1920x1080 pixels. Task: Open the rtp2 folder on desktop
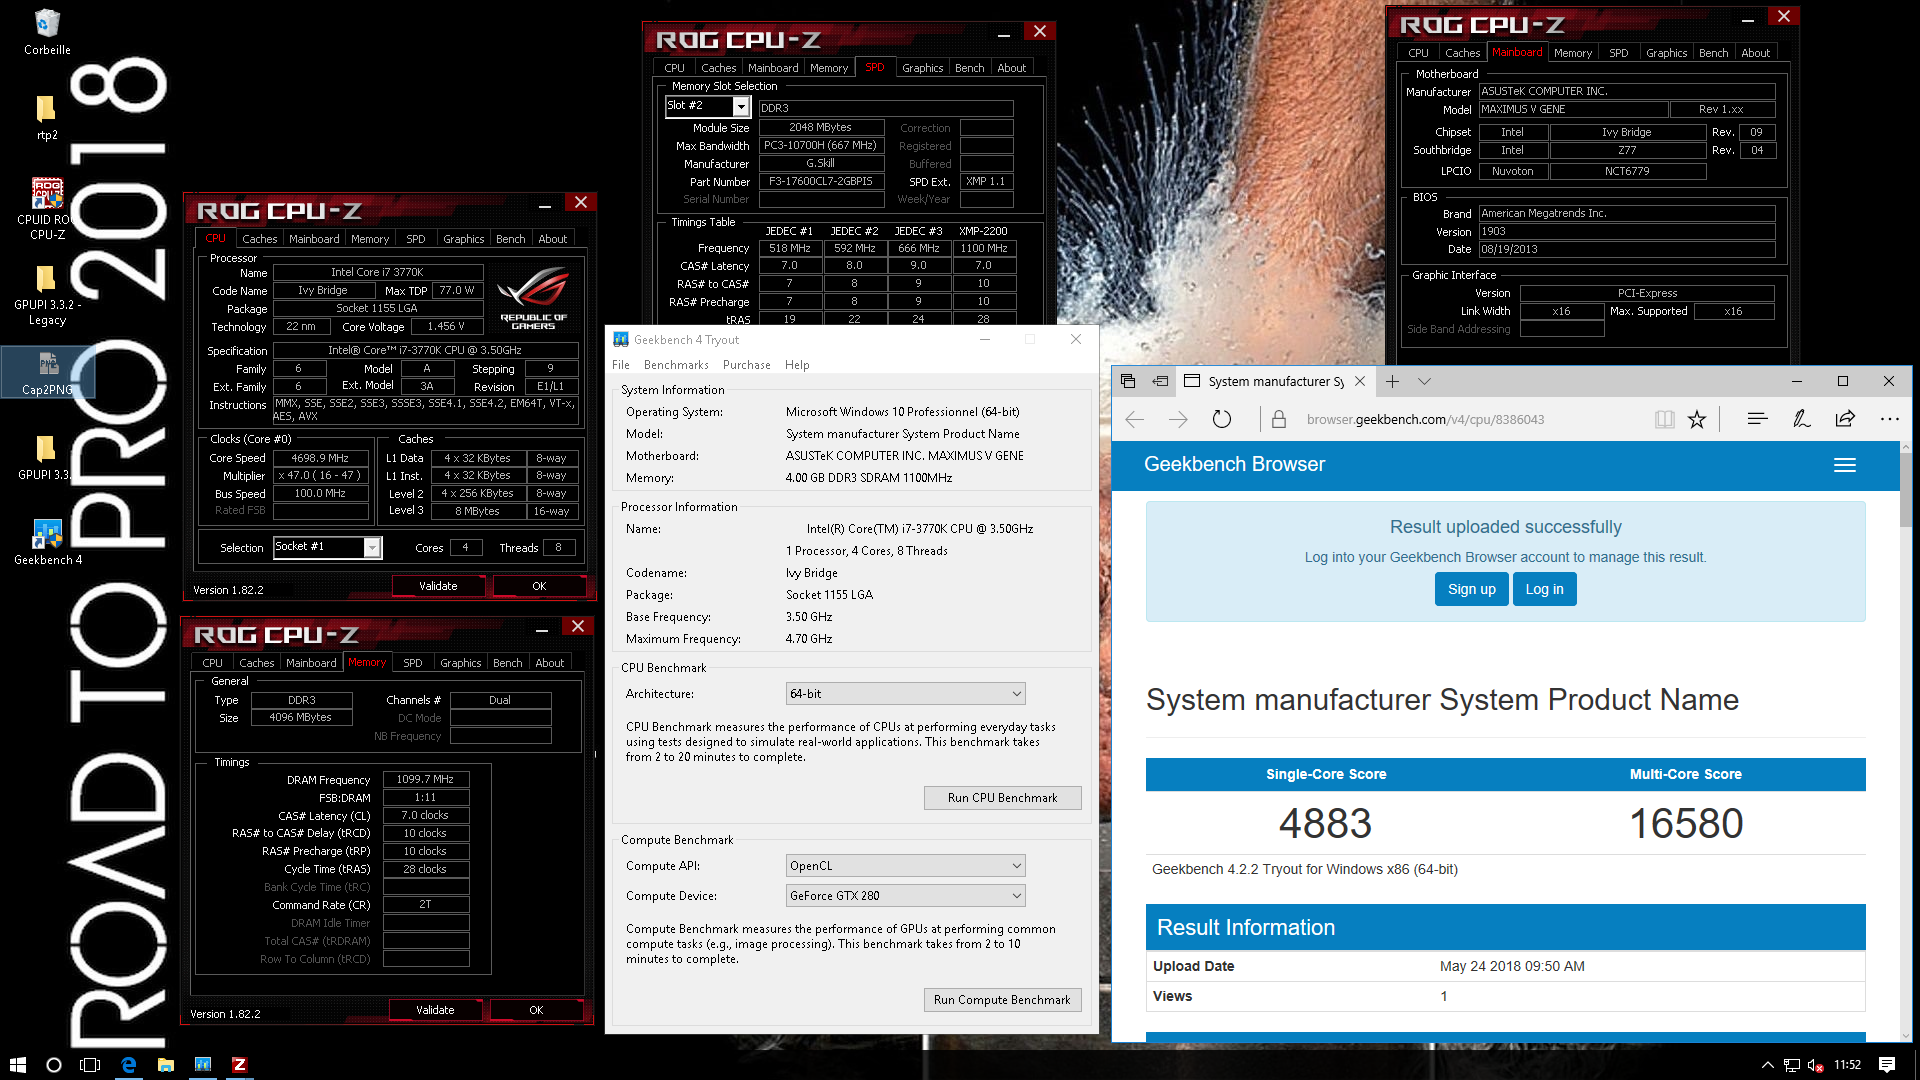47,117
